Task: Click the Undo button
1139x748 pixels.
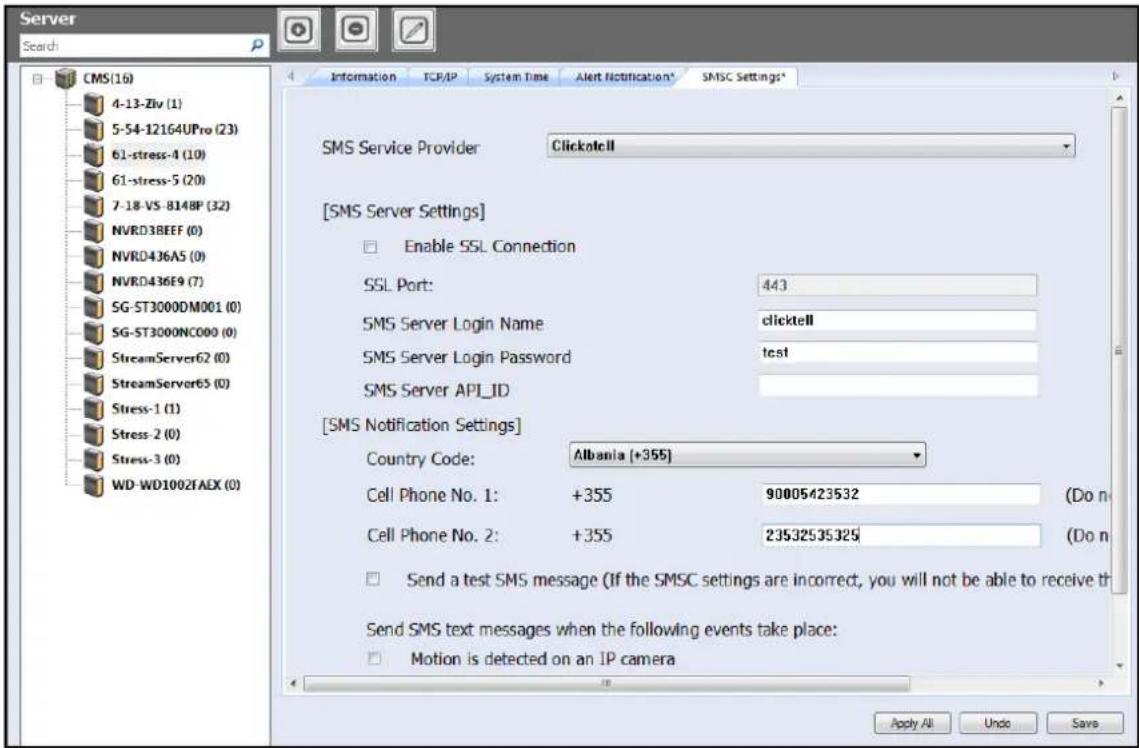Action: (x=997, y=723)
